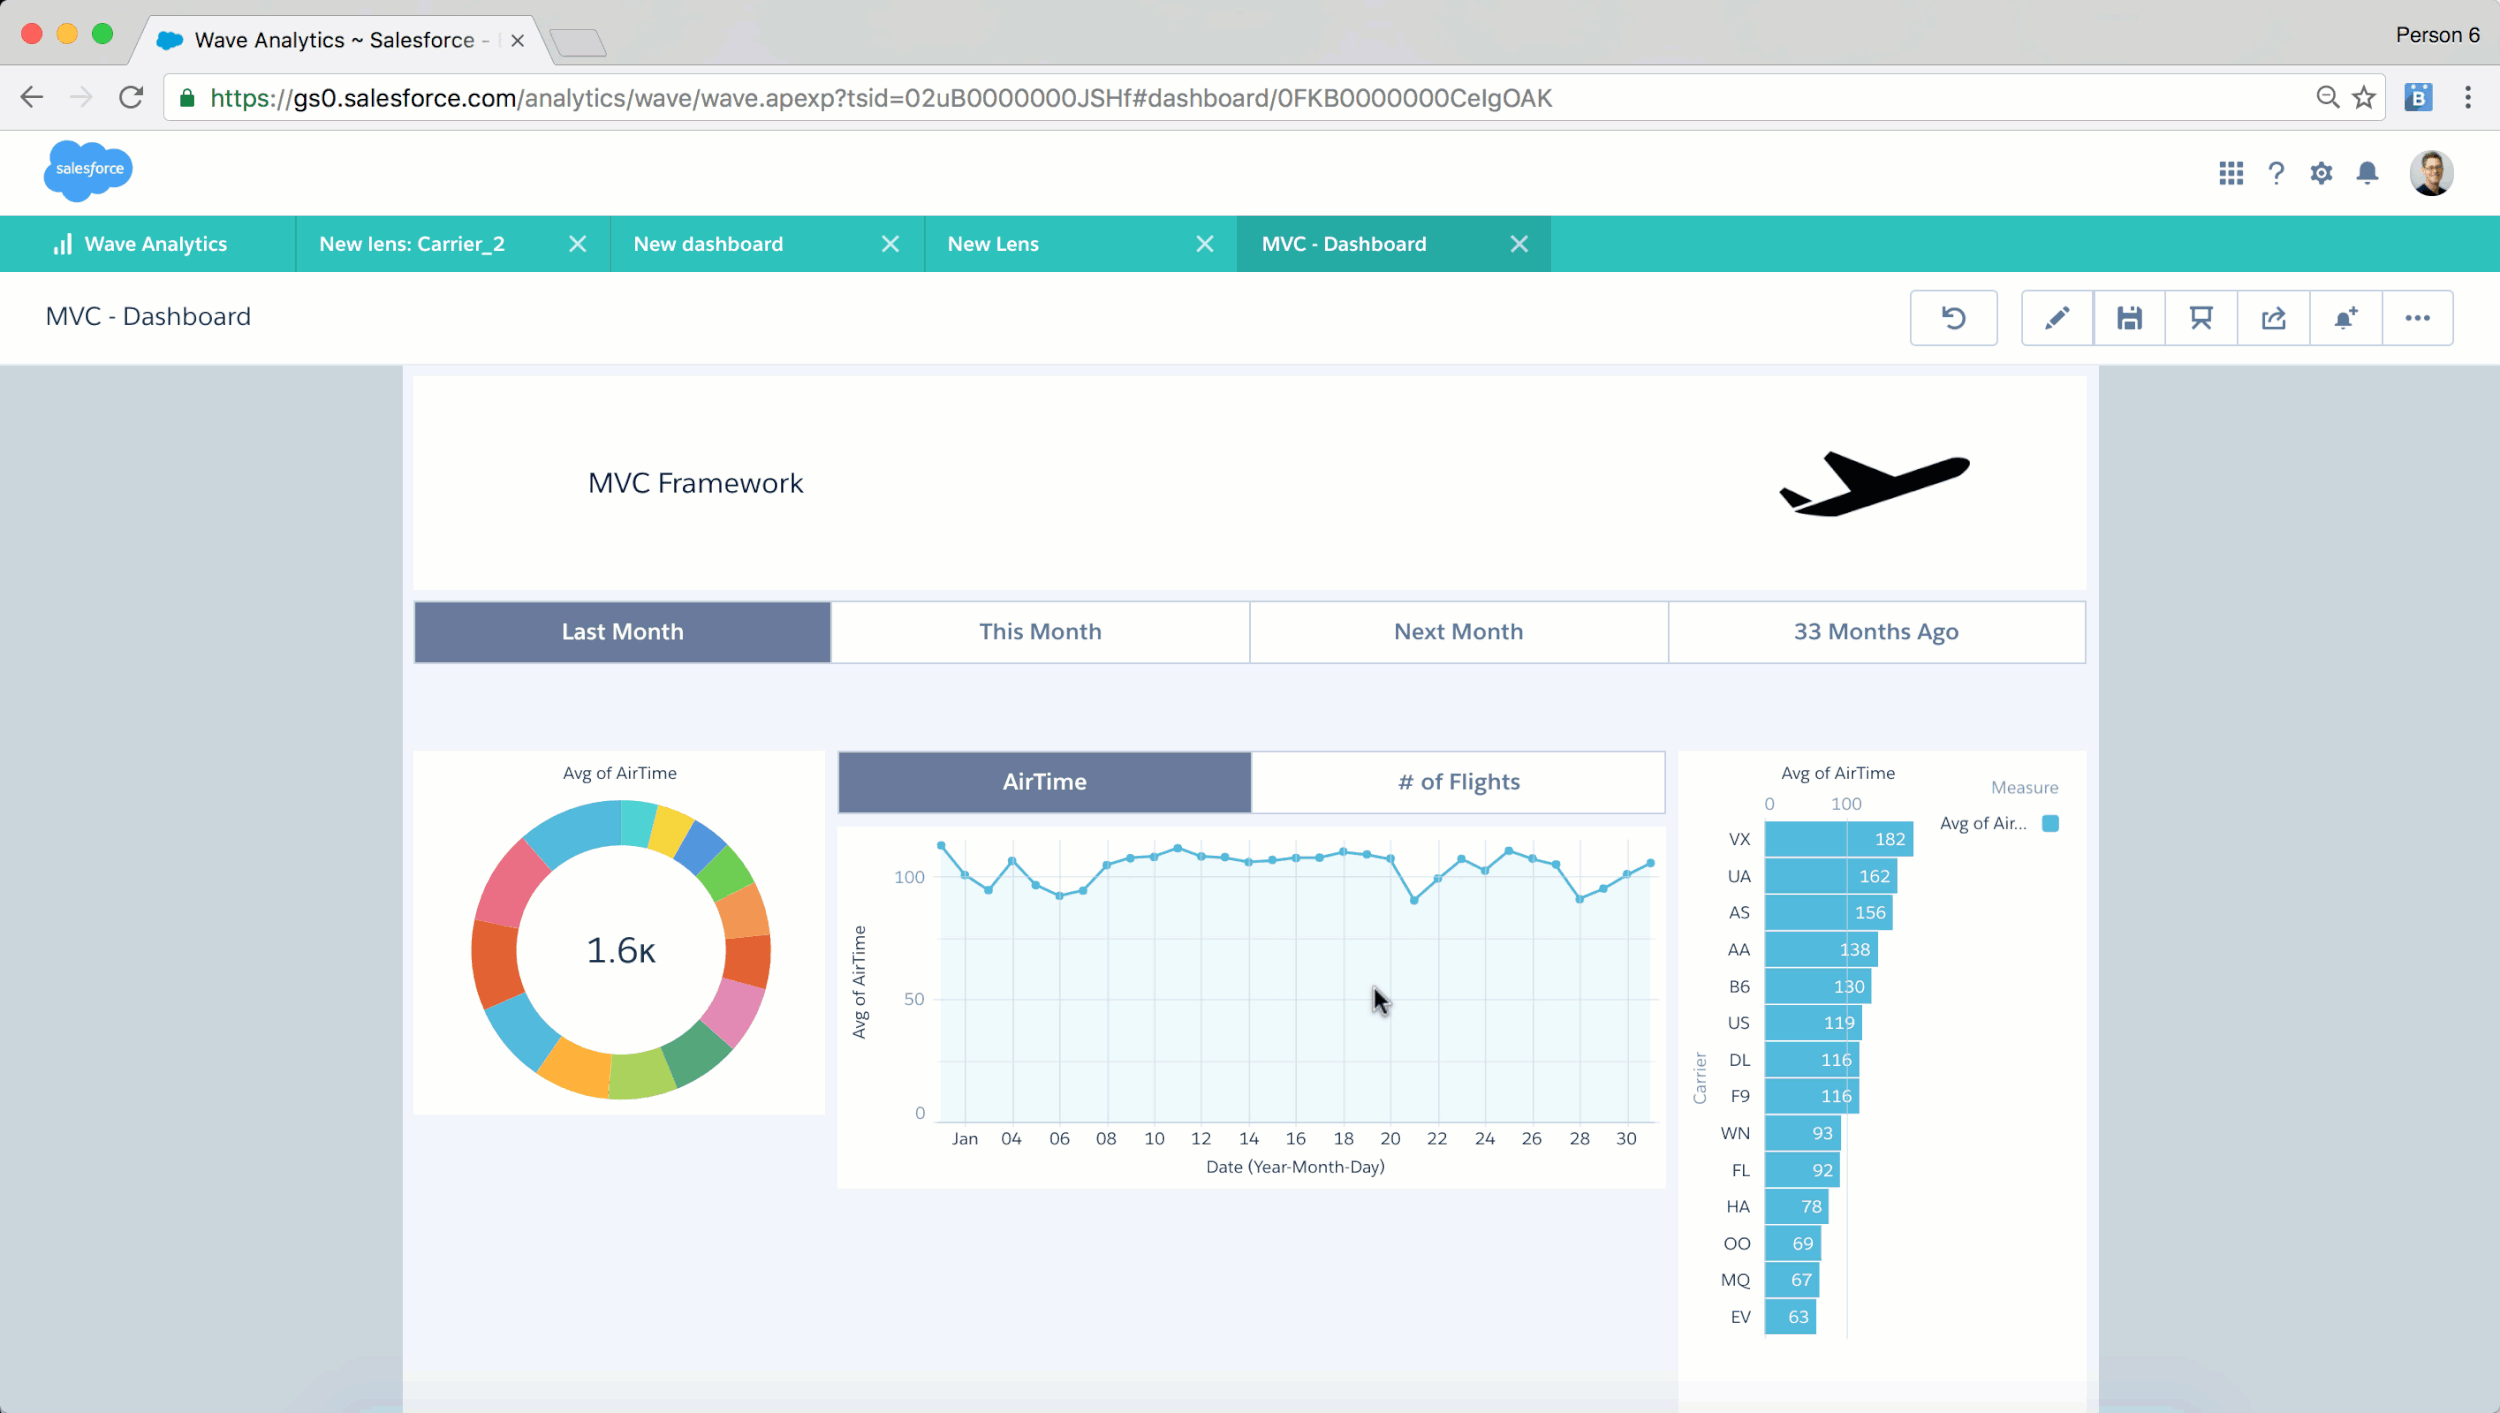Select the 33 Months Ago filter toggle
Image resolution: width=2500 pixels, height=1413 pixels.
[x=1876, y=632]
